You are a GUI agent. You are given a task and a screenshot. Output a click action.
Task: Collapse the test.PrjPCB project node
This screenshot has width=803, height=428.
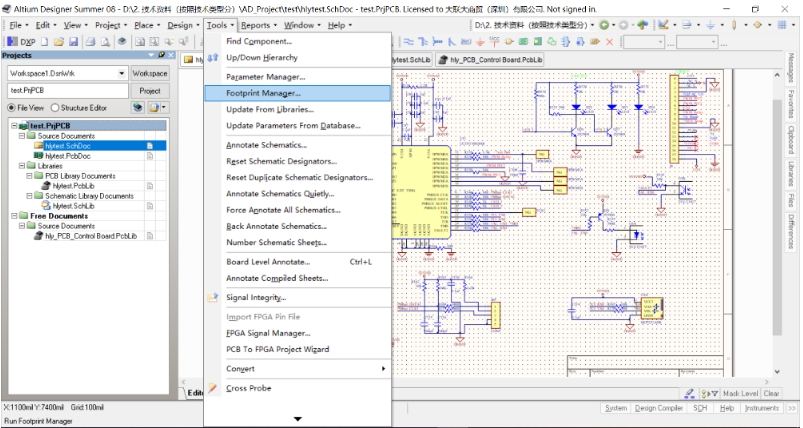(14, 125)
